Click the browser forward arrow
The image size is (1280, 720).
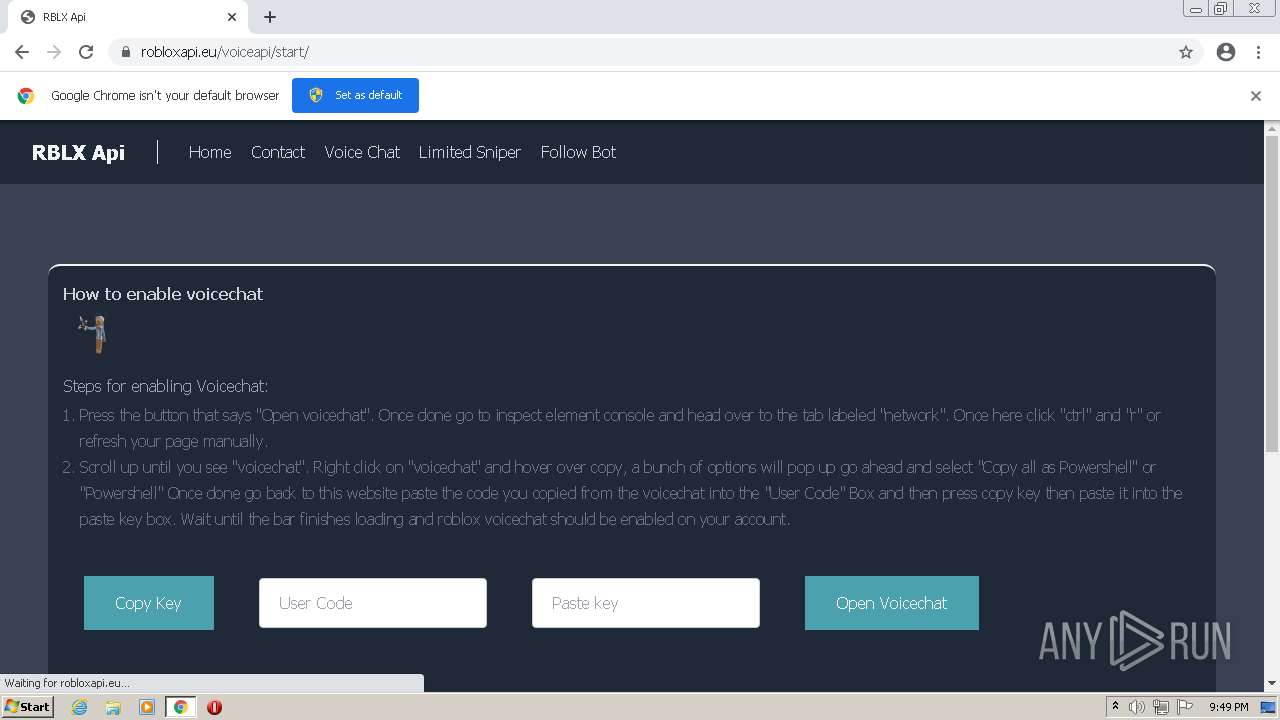point(54,52)
